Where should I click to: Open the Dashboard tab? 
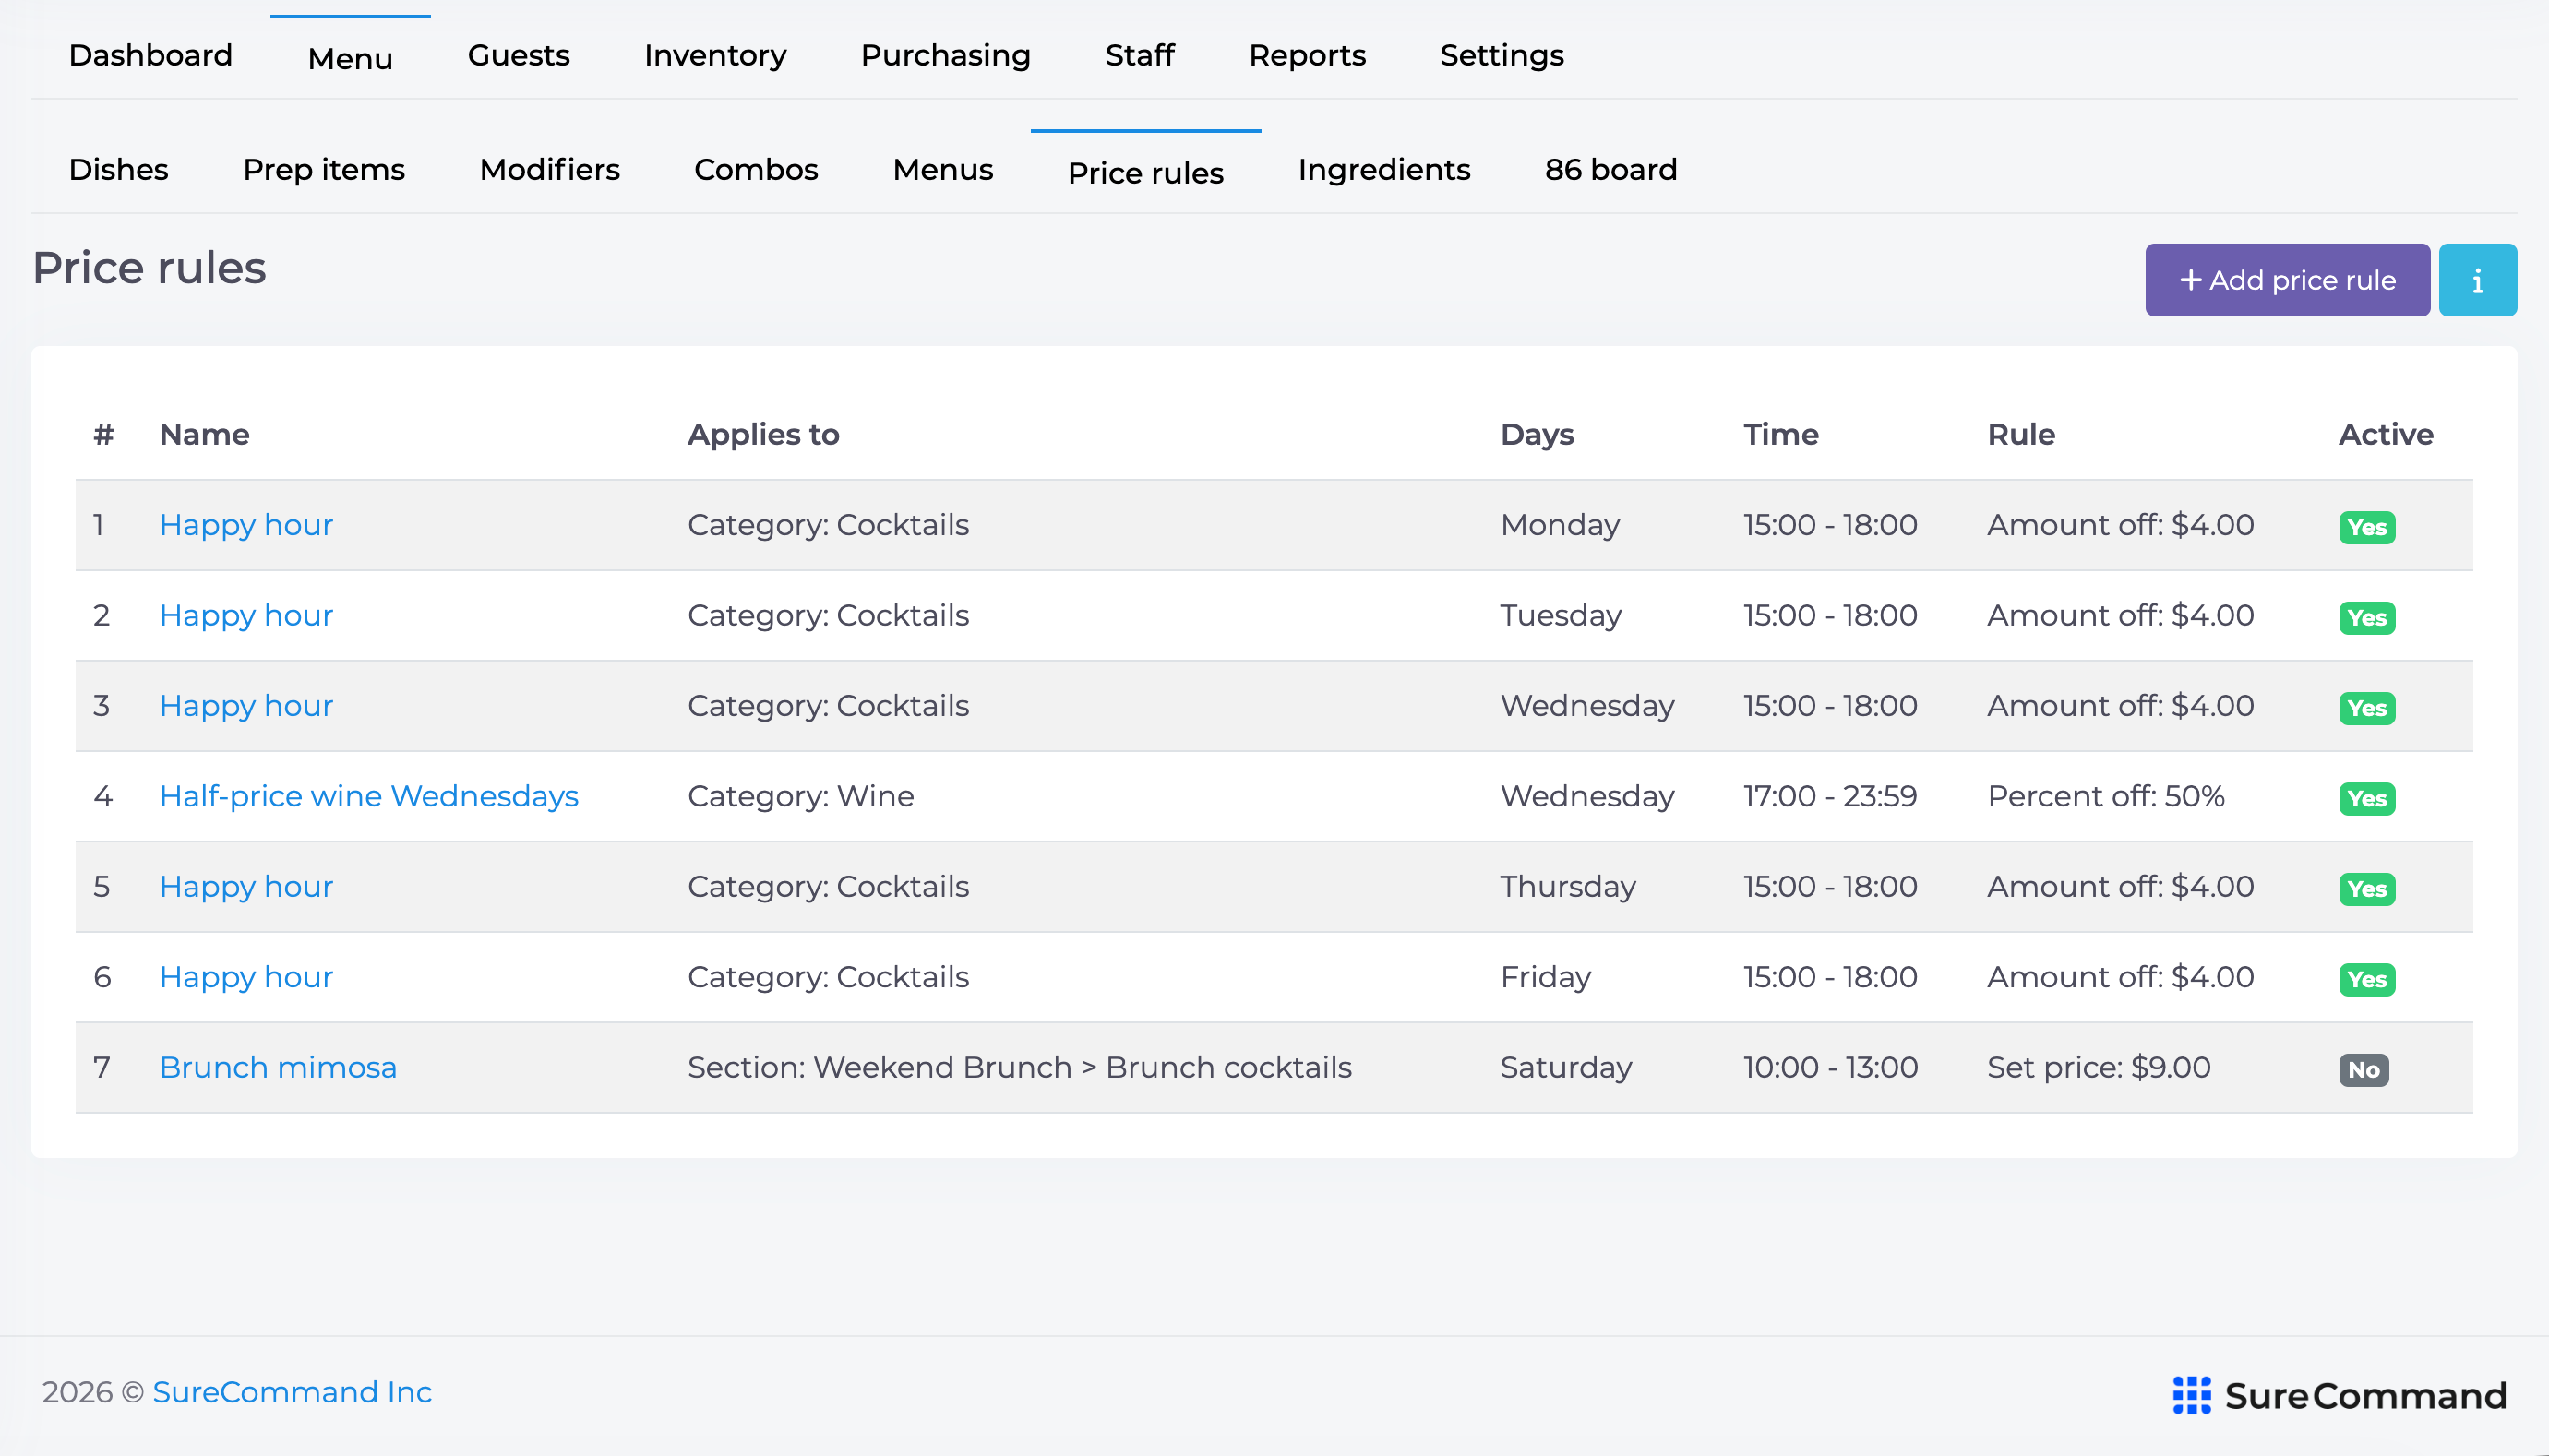pos(151,55)
